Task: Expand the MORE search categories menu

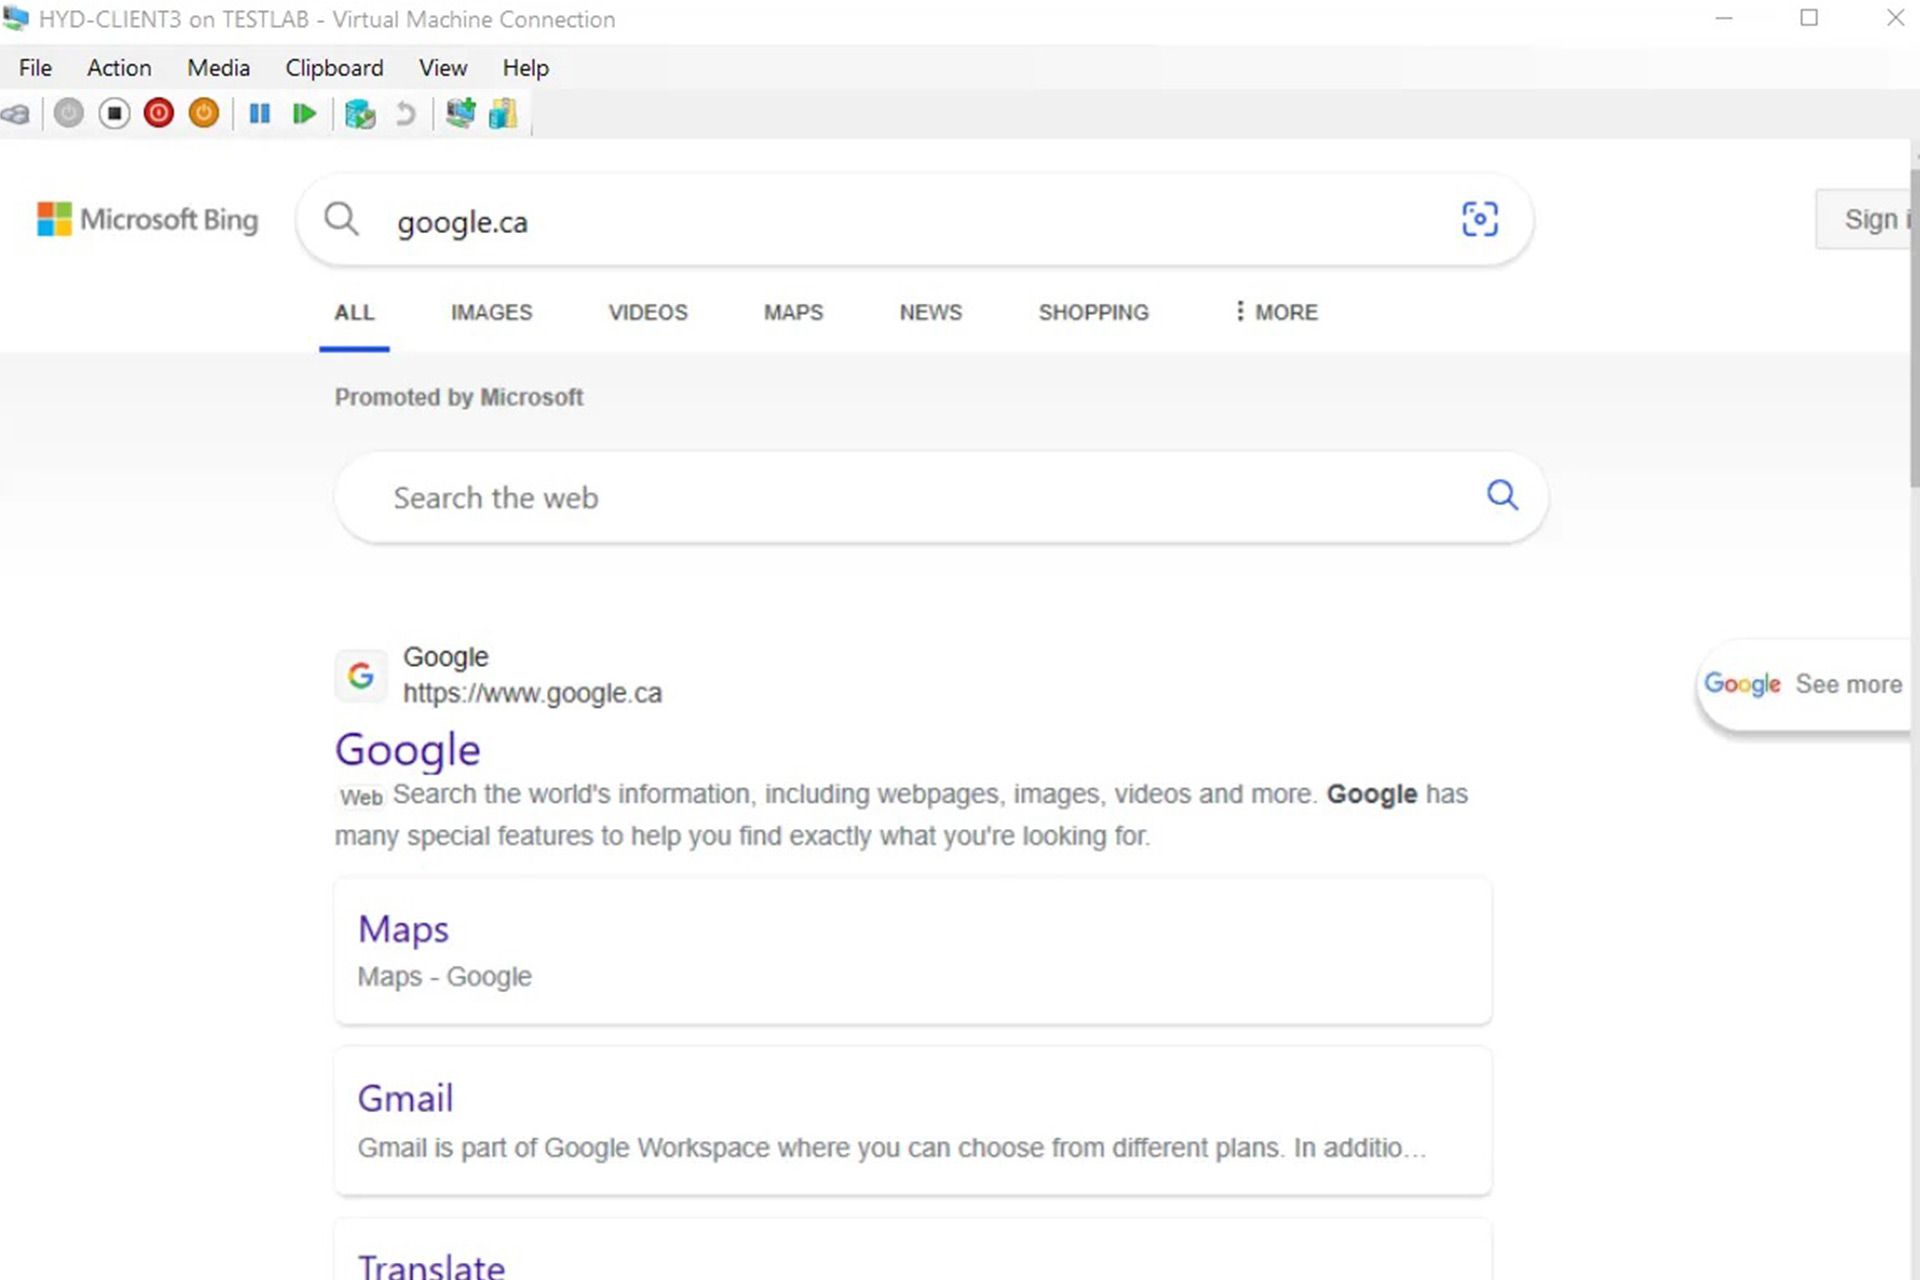Action: 1277,312
